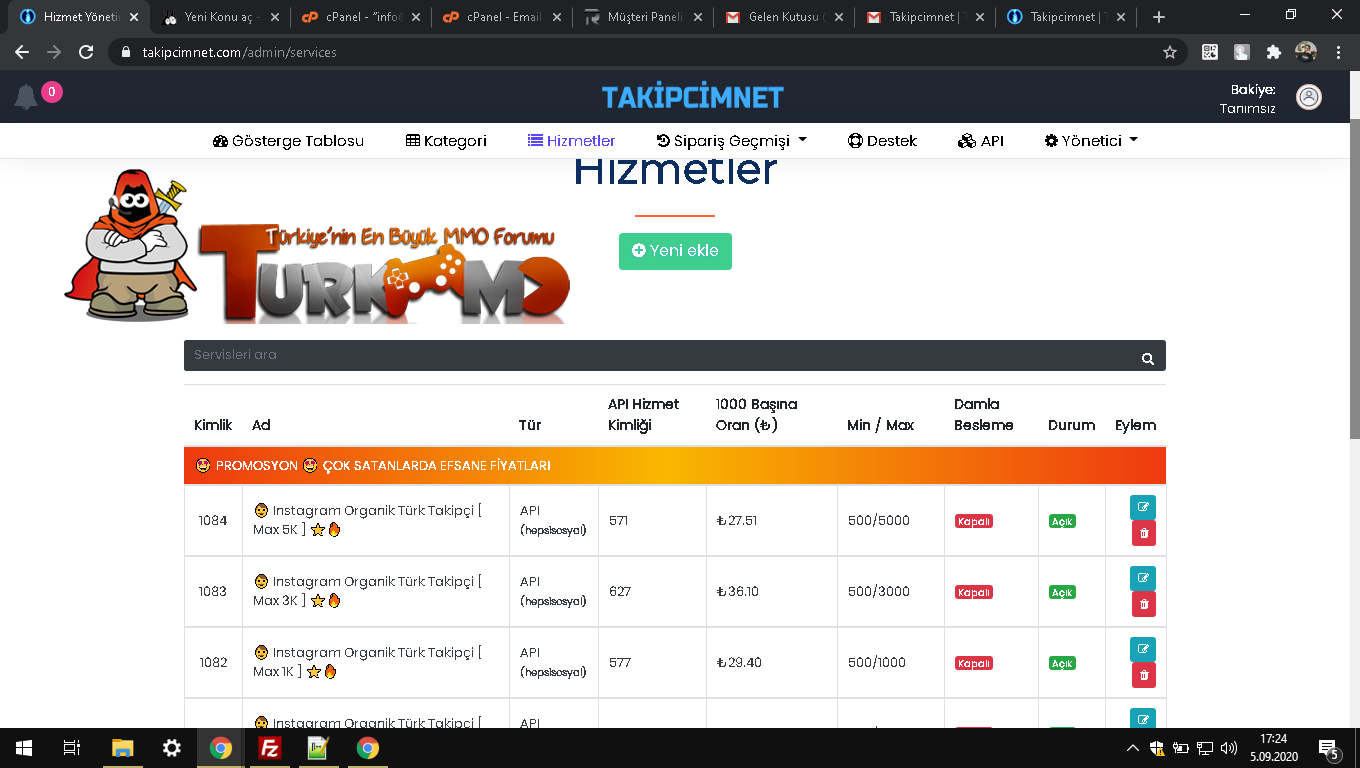Expand the Yönetici dropdown menu

(1091, 141)
